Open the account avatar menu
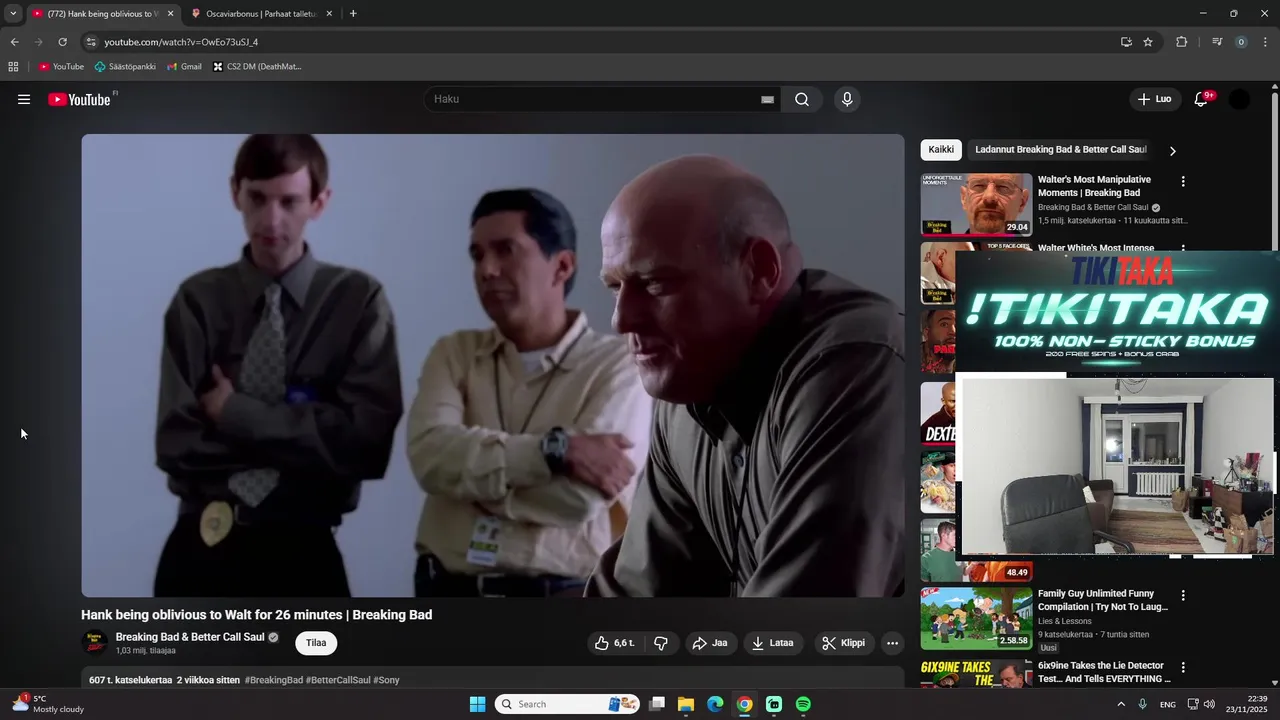Image resolution: width=1280 pixels, height=720 pixels. 1239,99
